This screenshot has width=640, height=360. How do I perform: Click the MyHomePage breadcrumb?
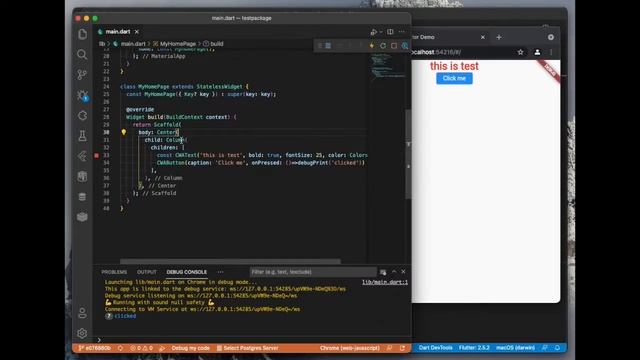178,44
